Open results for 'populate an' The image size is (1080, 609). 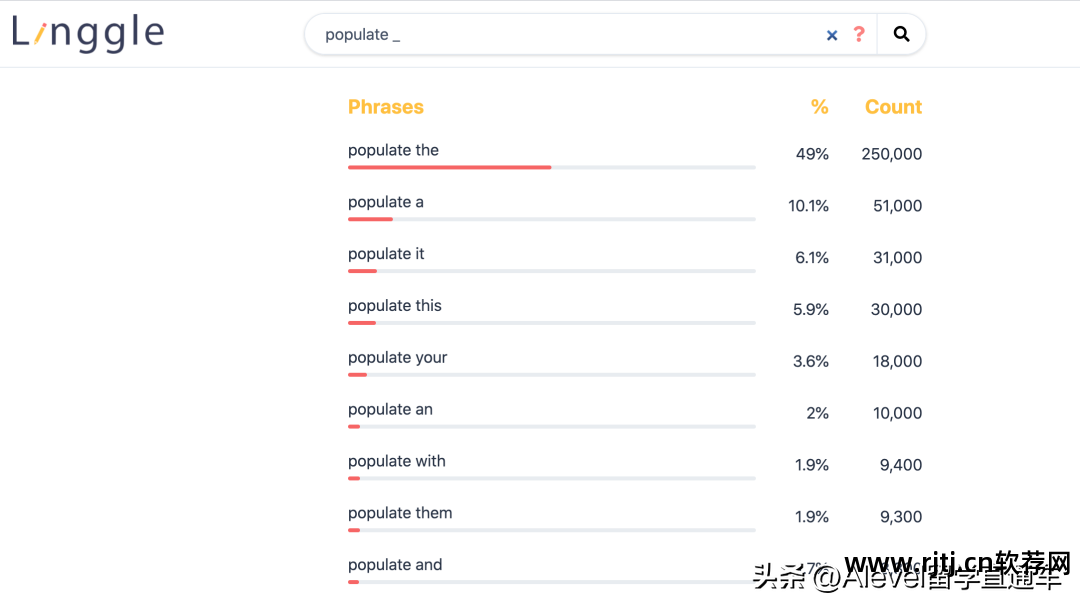pyautogui.click(x=390, y=410)
